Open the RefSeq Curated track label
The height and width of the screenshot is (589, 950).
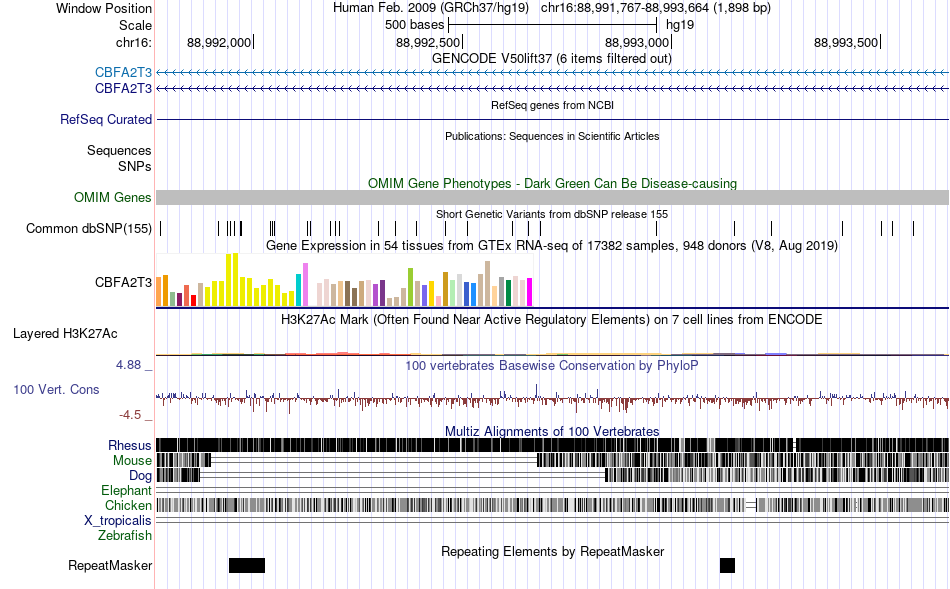[106, 119]
